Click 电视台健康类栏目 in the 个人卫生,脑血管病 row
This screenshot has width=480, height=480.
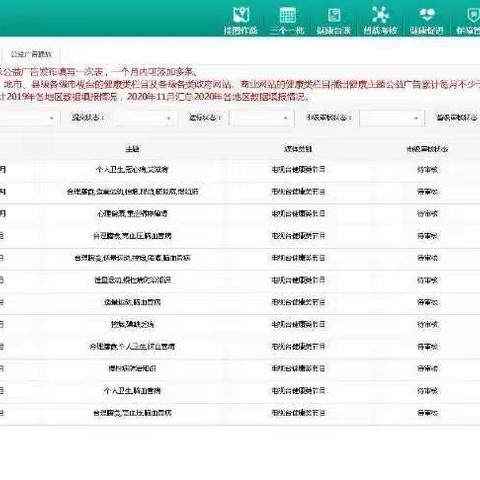(298, 391)
